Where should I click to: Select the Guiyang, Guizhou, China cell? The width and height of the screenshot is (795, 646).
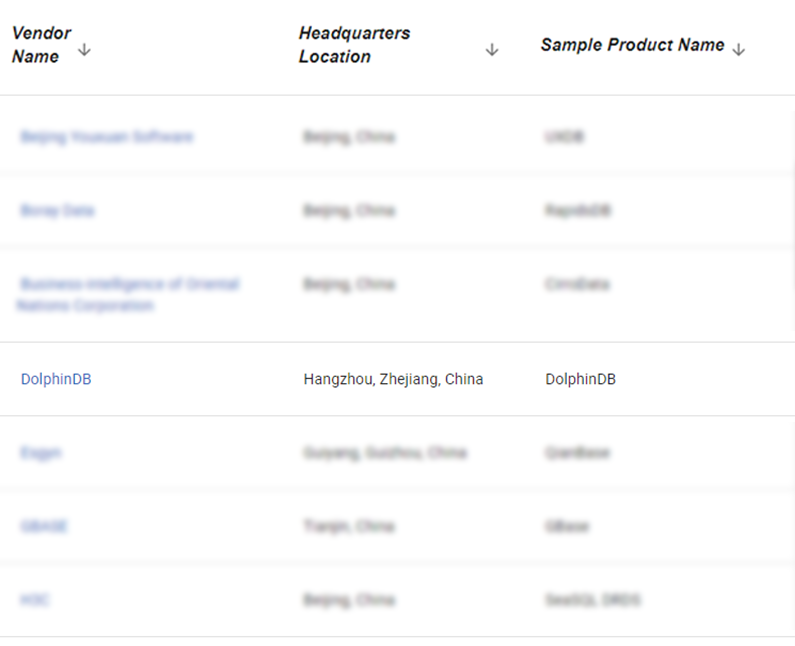(x=384, y=452)
